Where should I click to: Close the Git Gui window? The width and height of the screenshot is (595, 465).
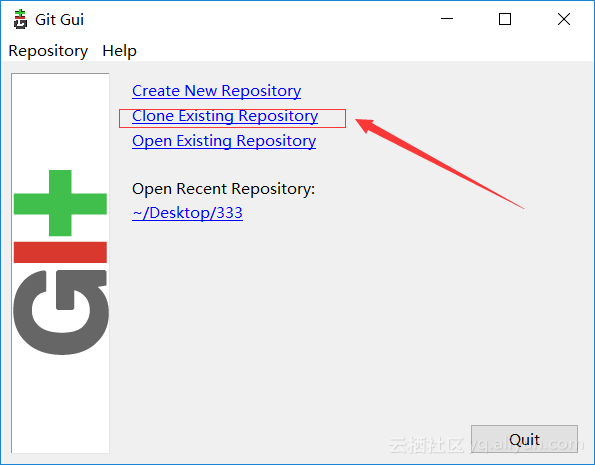(x=564, y=19)
